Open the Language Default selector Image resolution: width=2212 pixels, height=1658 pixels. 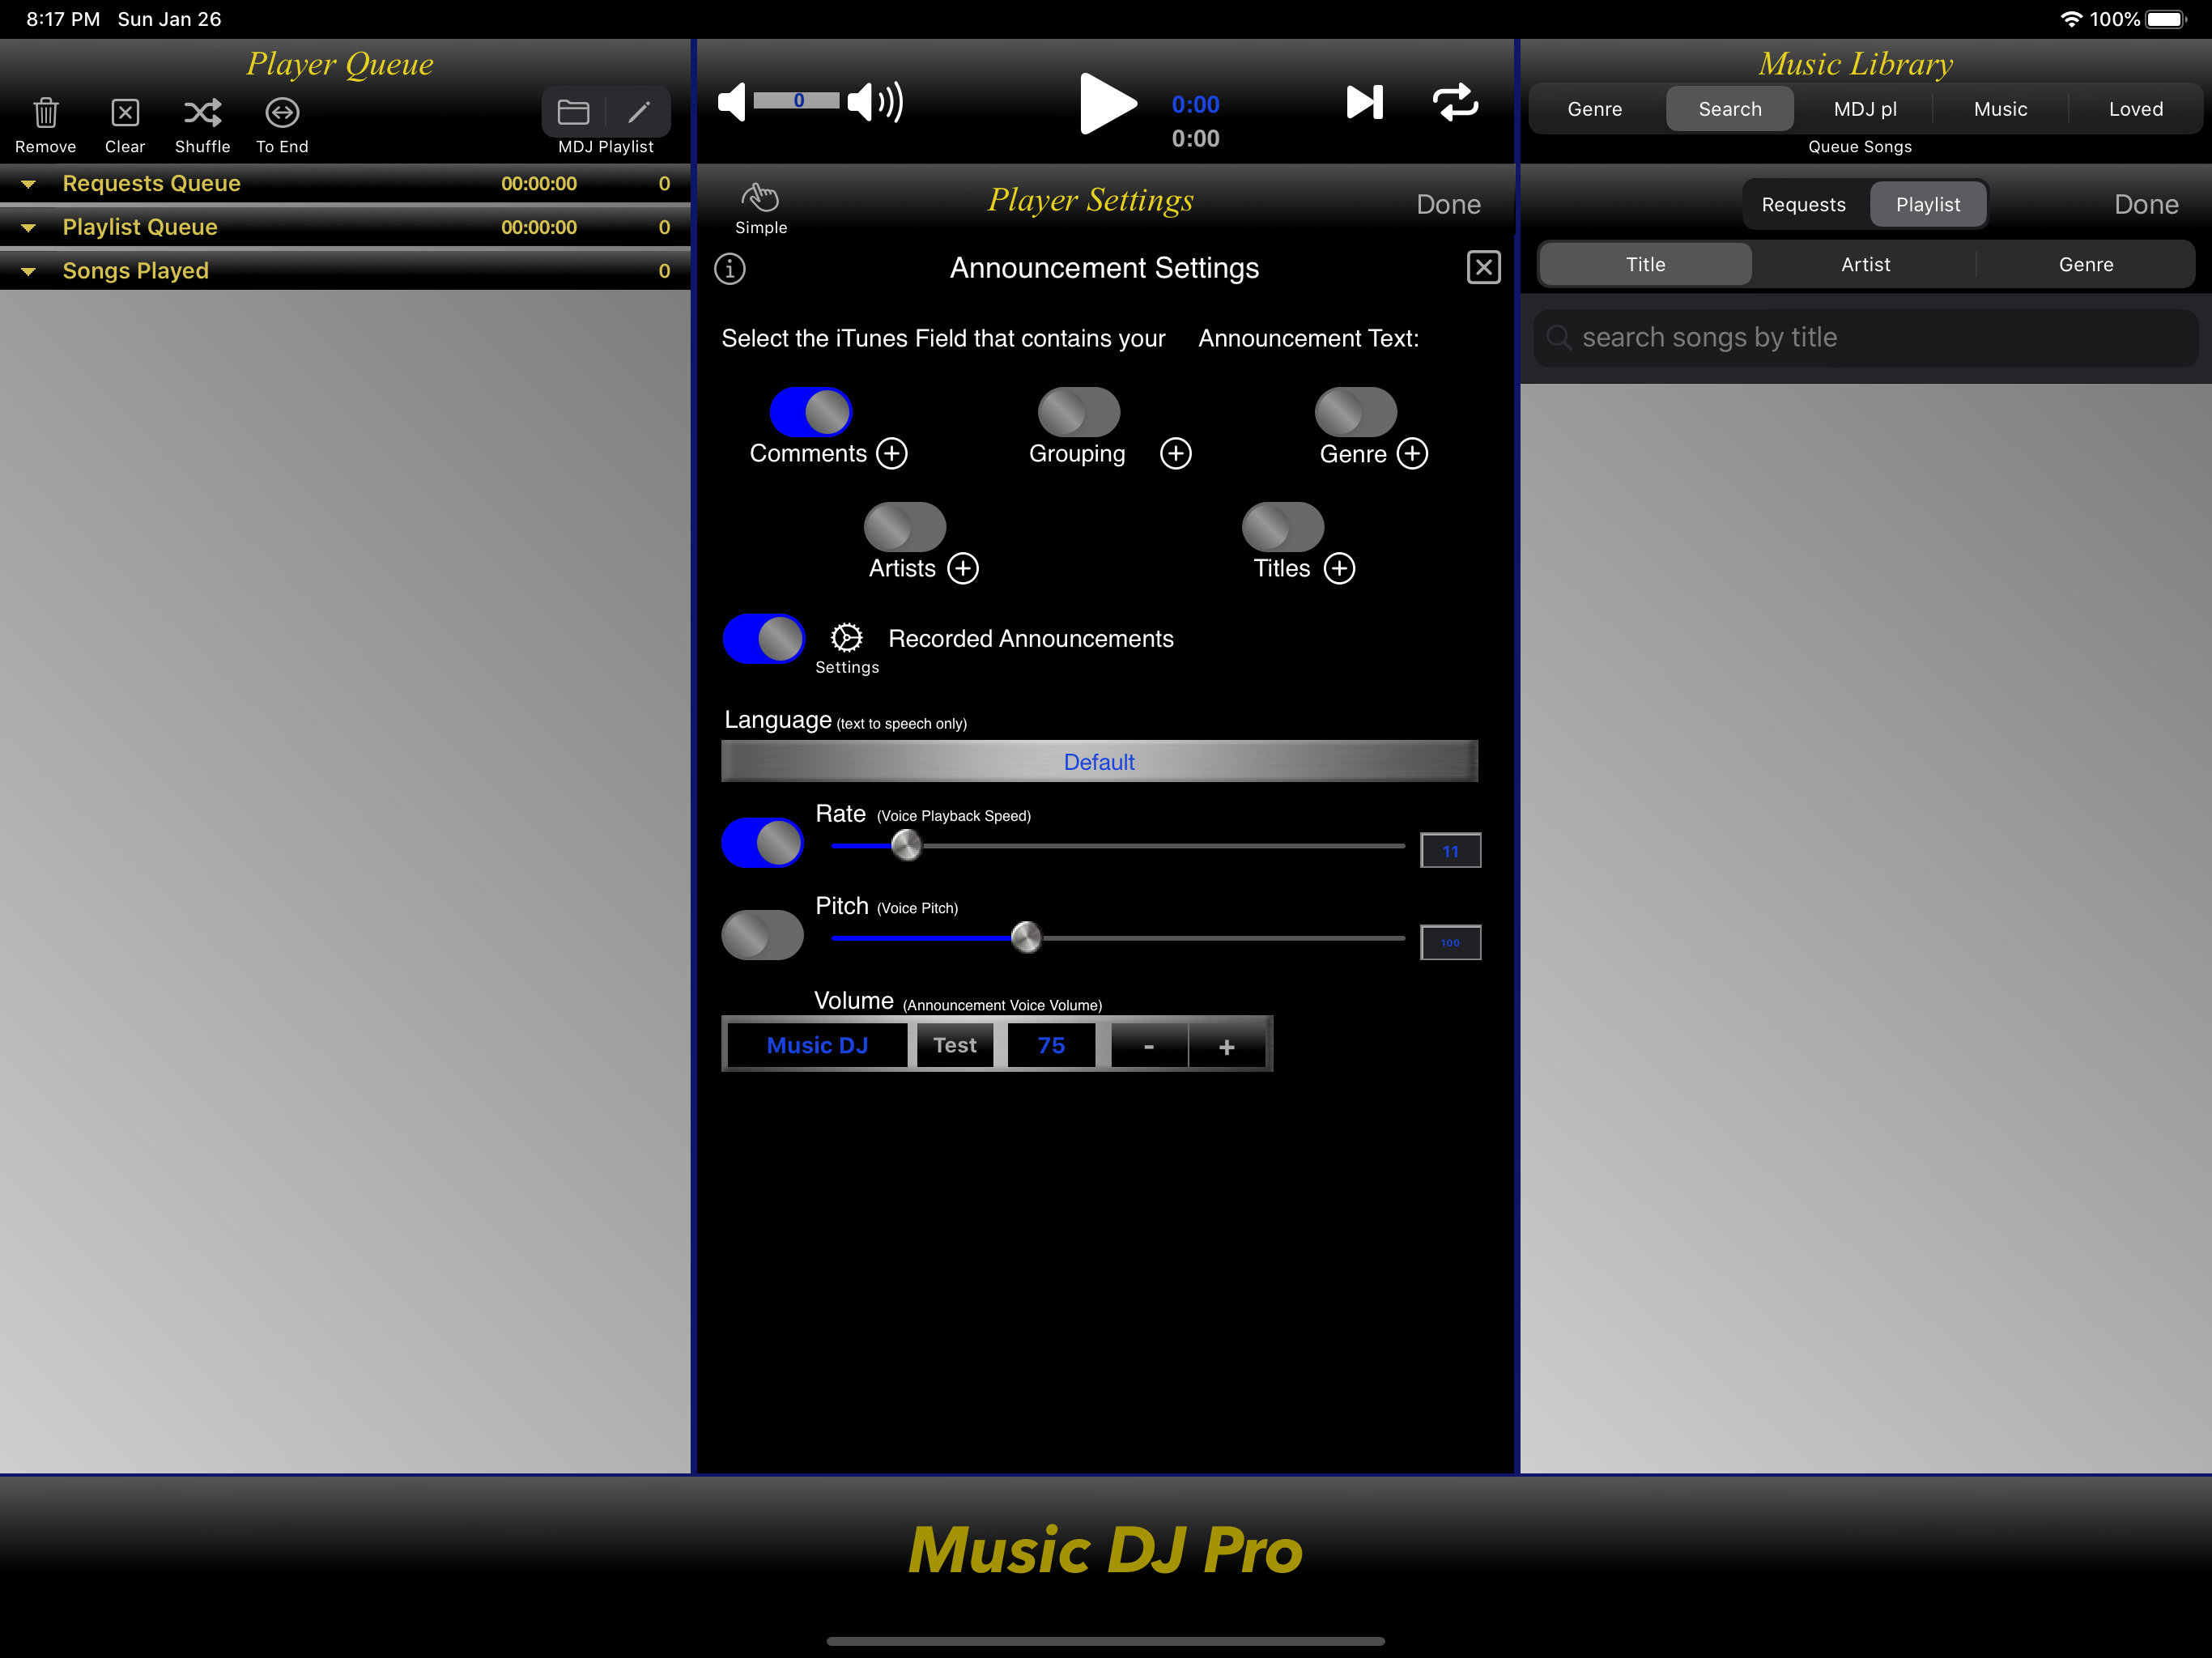click(x=1099, y=762)
